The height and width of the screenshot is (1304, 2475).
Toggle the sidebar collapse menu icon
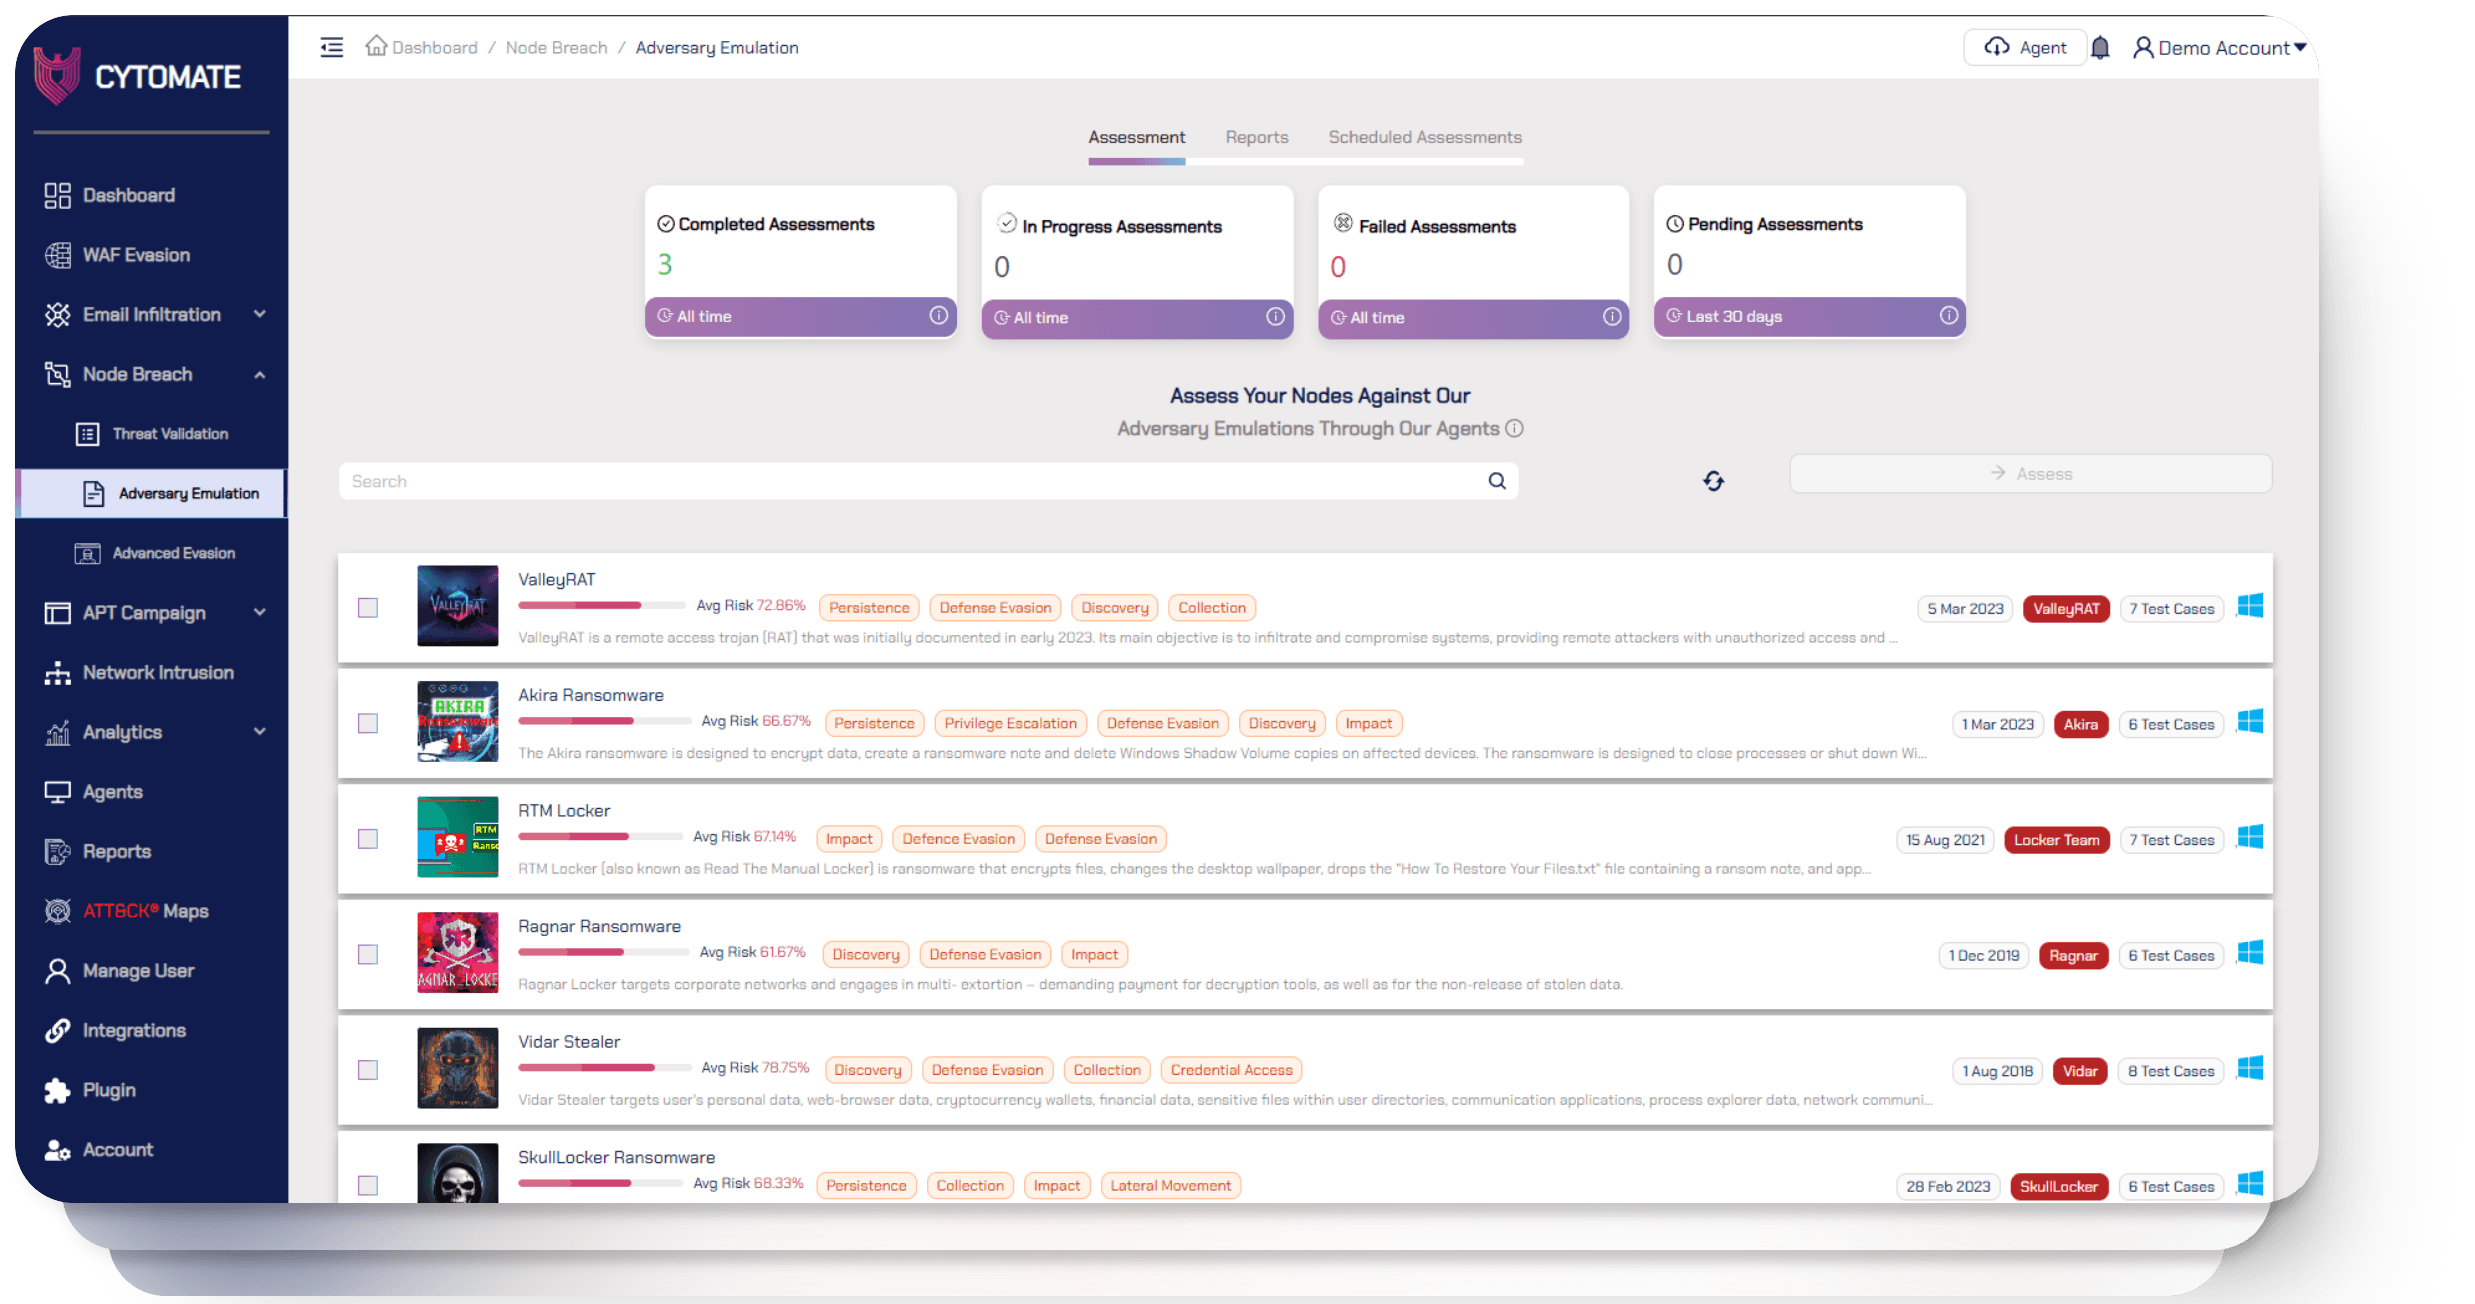pos(331,47)
